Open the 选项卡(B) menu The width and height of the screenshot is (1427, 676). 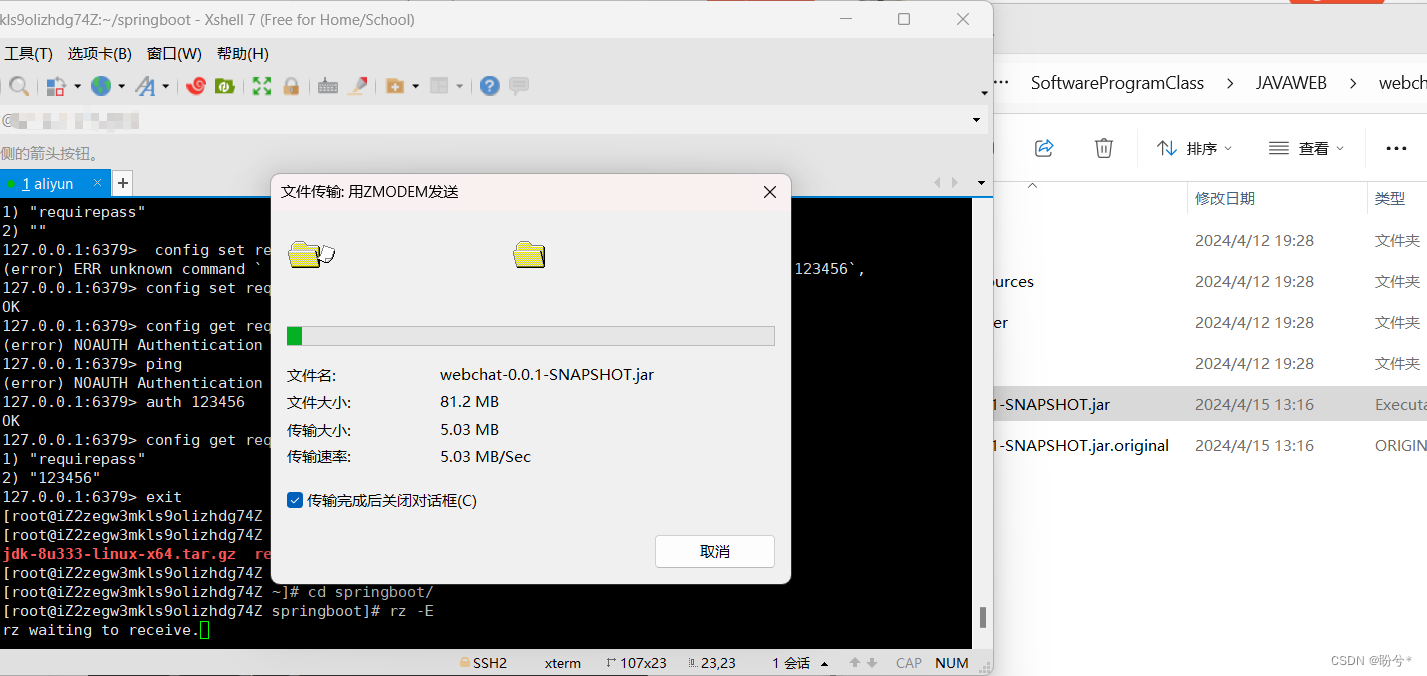coord(100,53)
